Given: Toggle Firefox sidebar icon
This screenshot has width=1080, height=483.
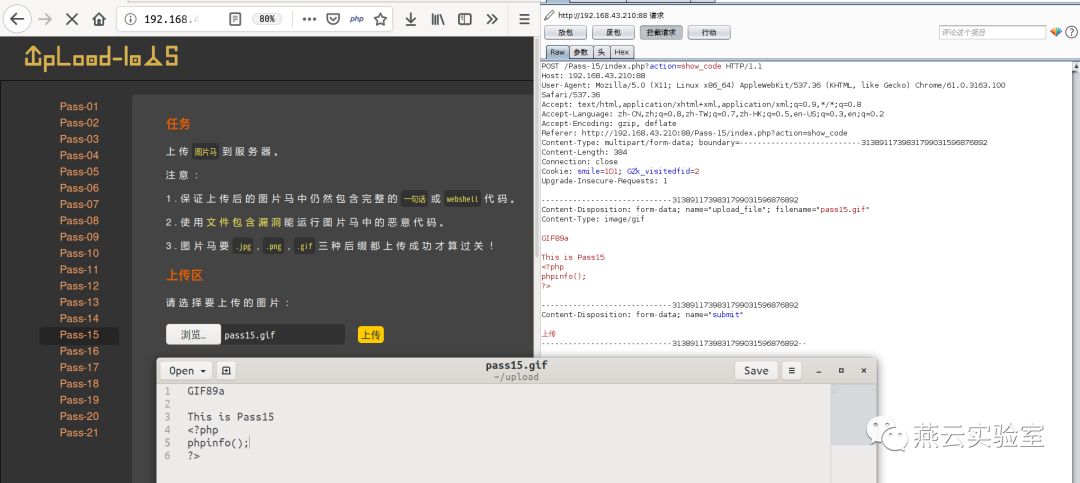Looking at the screenshot, I should 465,19.
